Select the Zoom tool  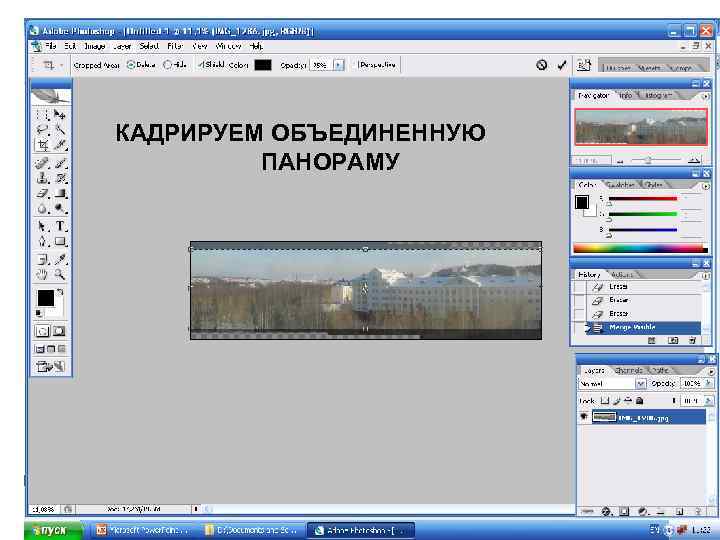pos(60,275)
